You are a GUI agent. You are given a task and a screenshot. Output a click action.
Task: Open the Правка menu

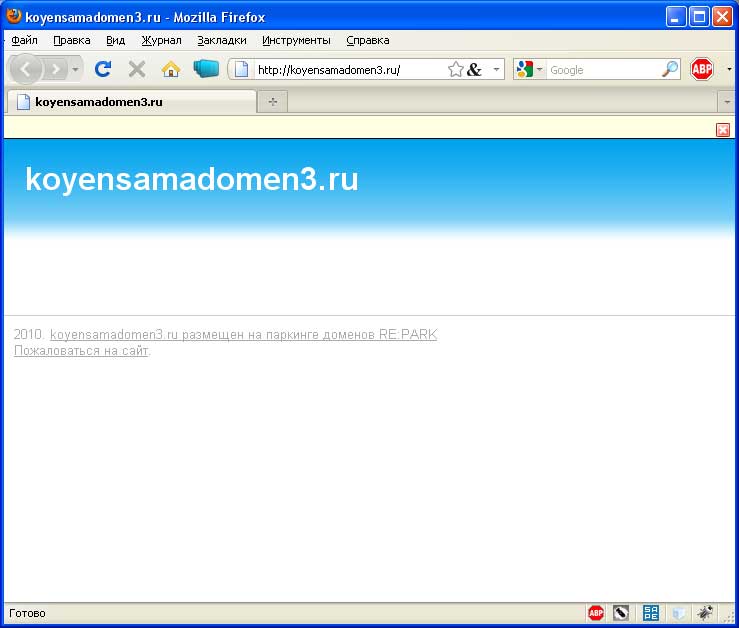pyautogui.click(x=72, y=41)
